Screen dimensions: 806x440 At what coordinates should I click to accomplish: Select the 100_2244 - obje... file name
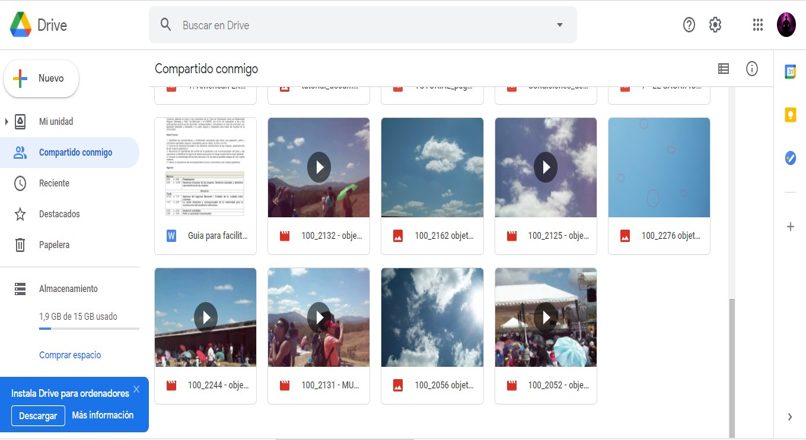click(x=218, y=386)
